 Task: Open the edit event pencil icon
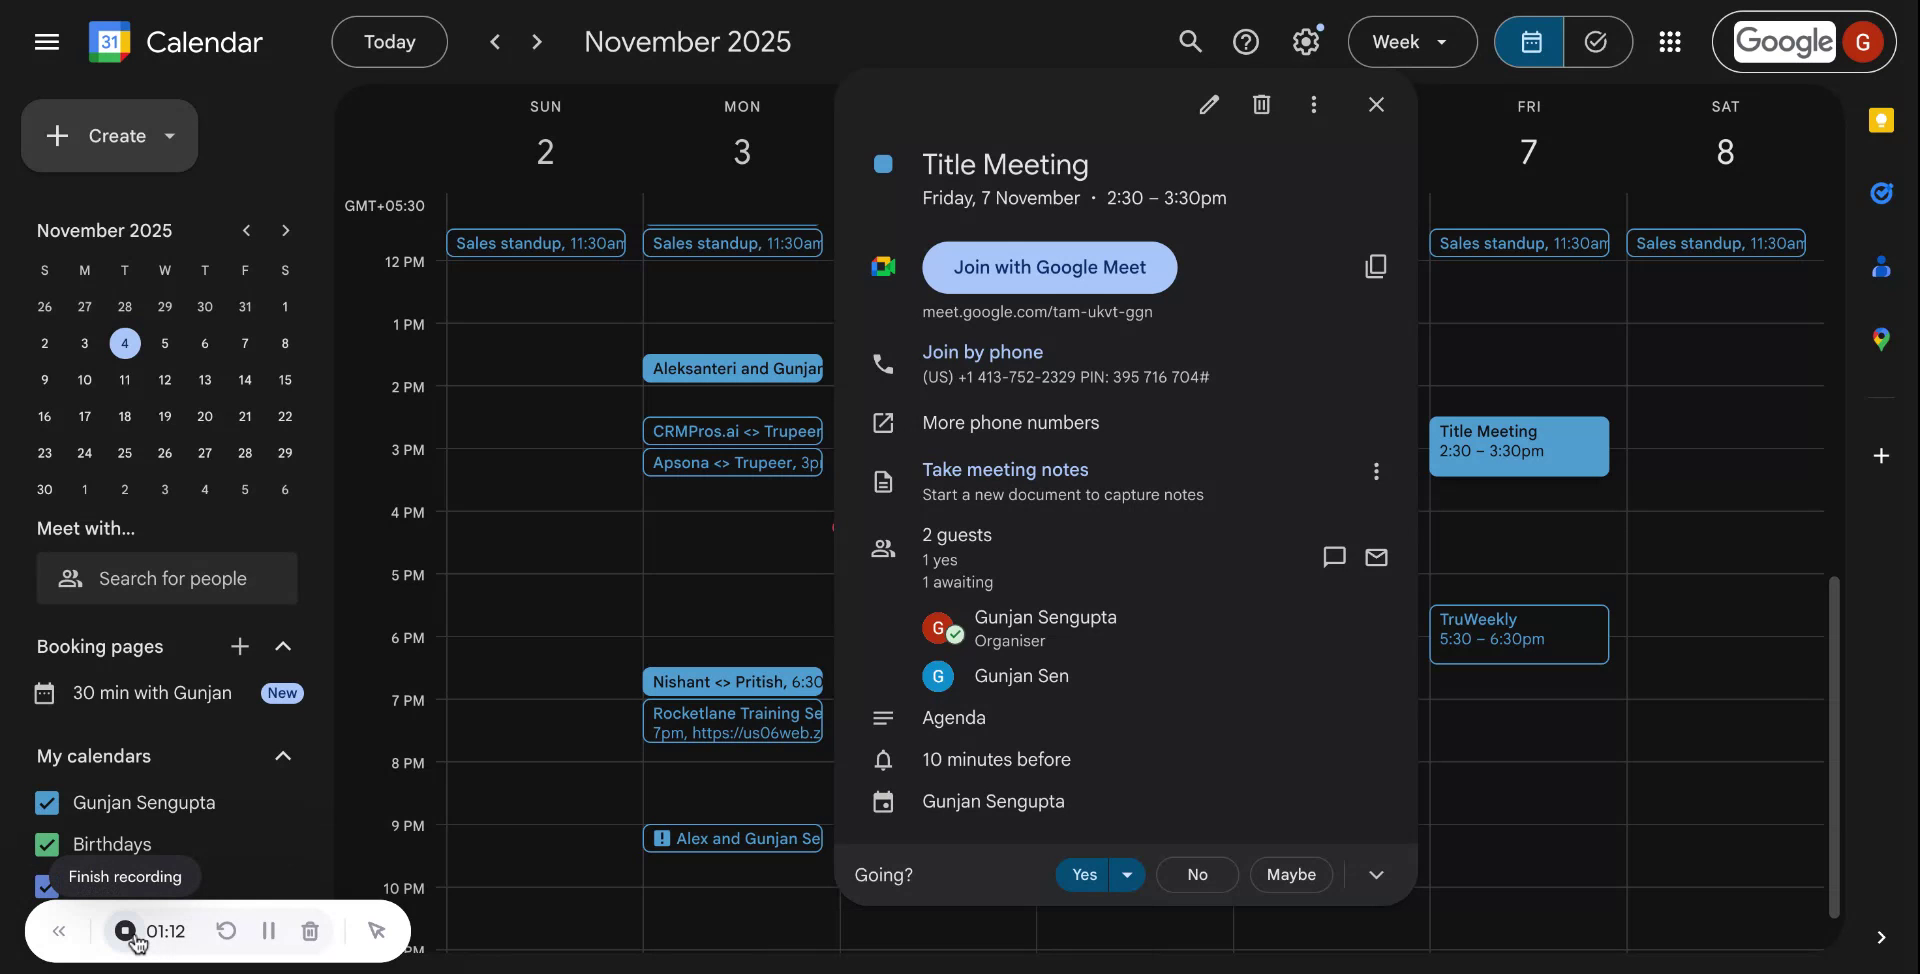[x=1209, y=104]
